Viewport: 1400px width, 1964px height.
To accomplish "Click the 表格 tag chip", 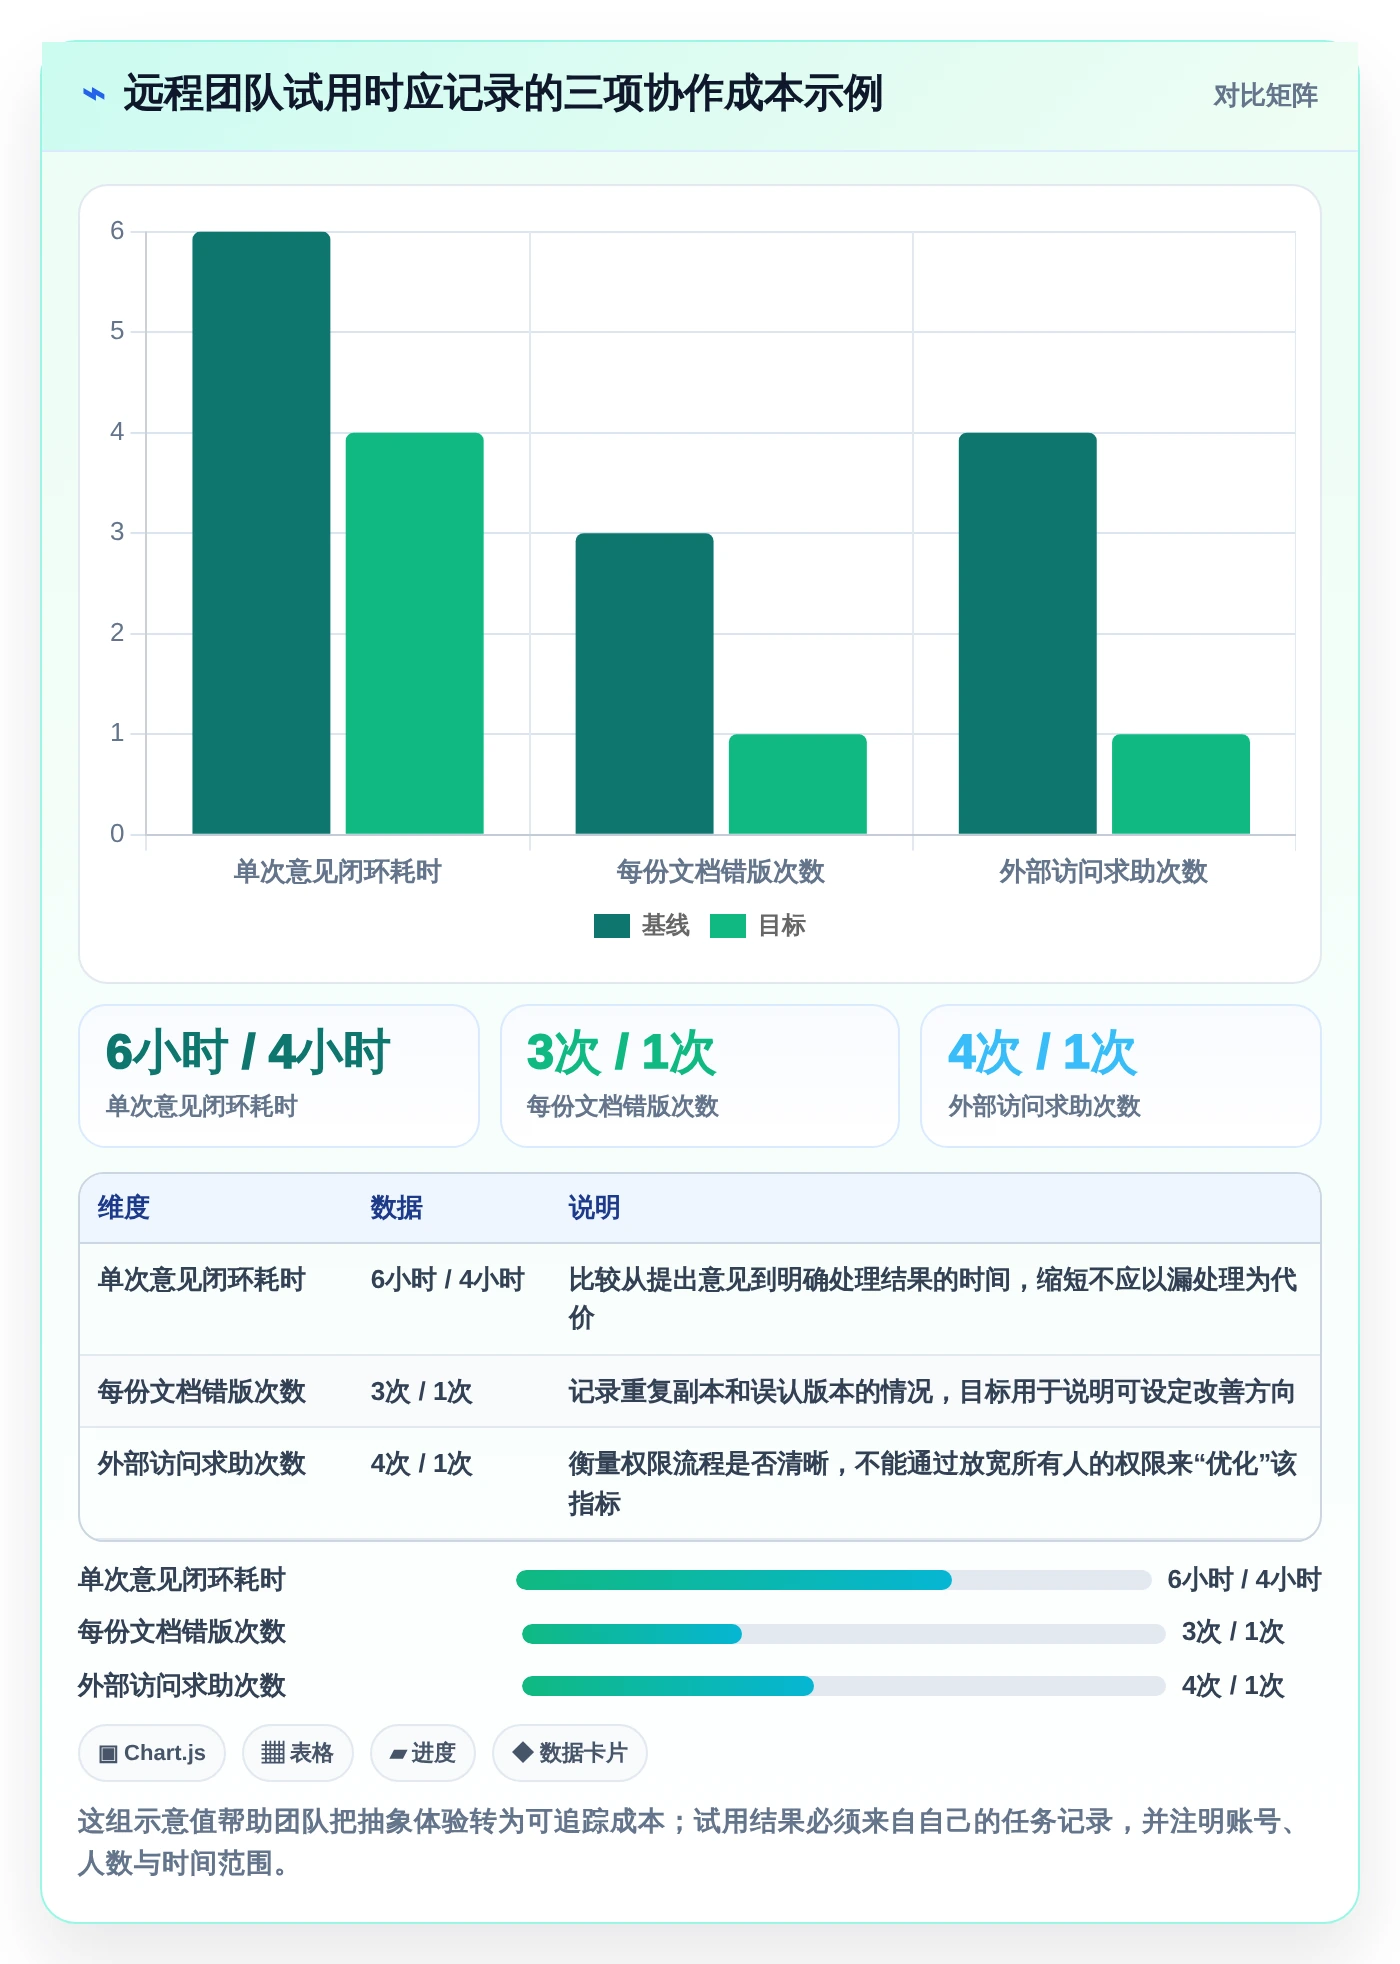I will pos(298,1753).
